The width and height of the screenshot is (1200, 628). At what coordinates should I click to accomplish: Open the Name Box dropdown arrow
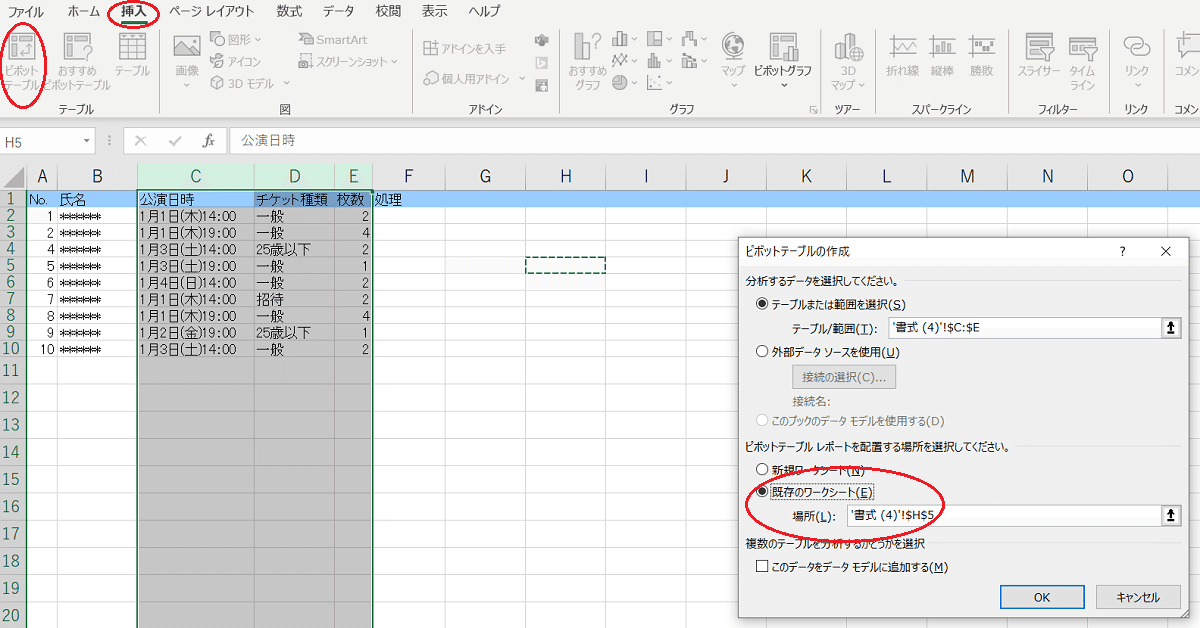click(x=88, y=142)
